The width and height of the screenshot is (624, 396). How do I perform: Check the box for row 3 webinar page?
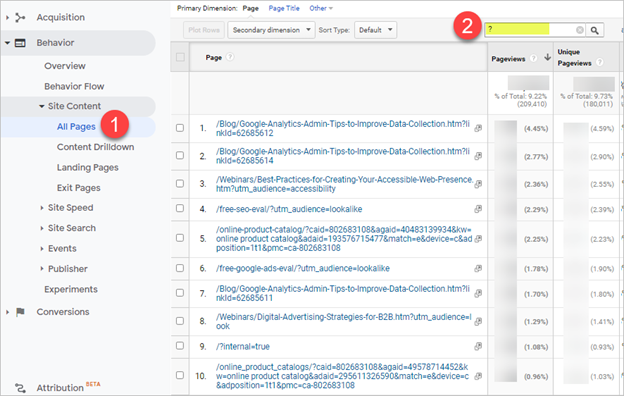coord(180,183)
